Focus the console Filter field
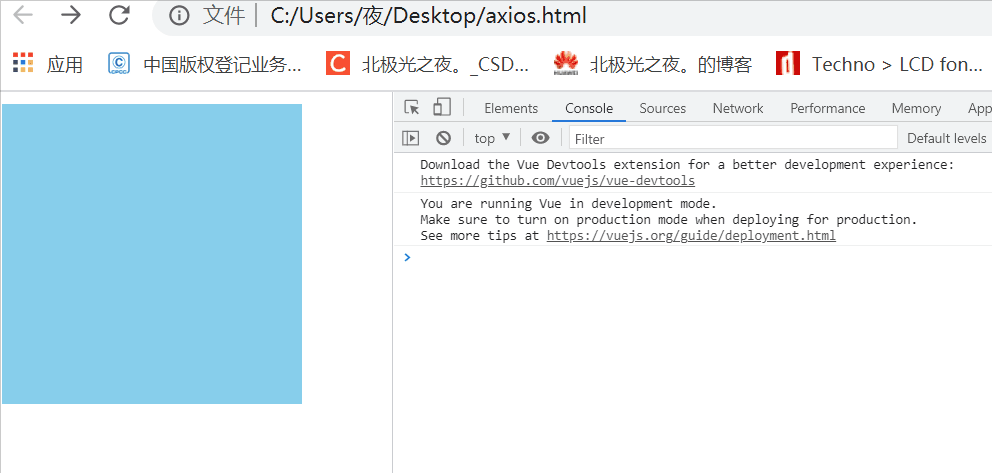The image size is (992, 473). 733,138
